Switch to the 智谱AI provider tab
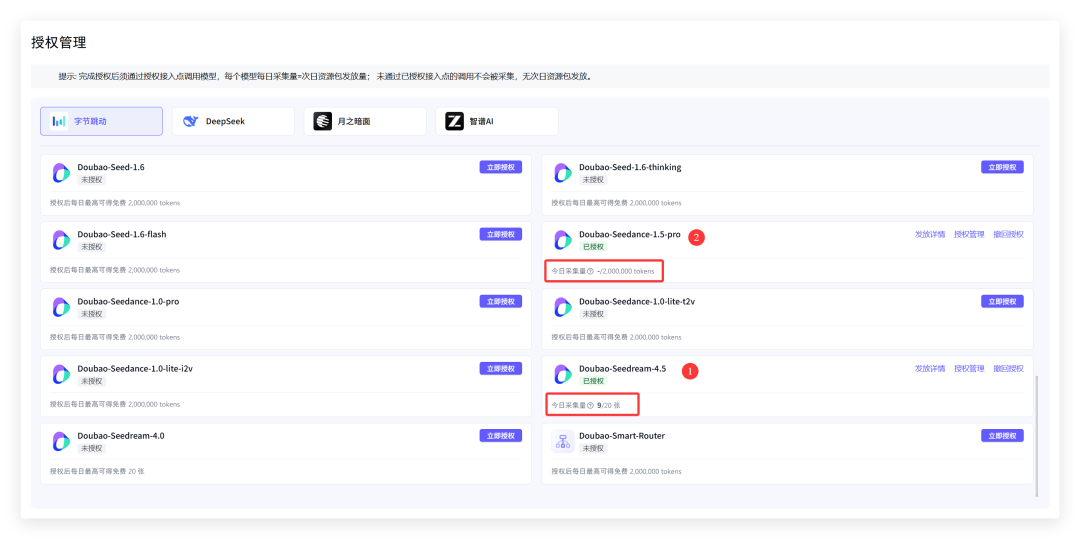Image resolution: width=1080 pixels, height=539 pixels. tap(497, 121)
